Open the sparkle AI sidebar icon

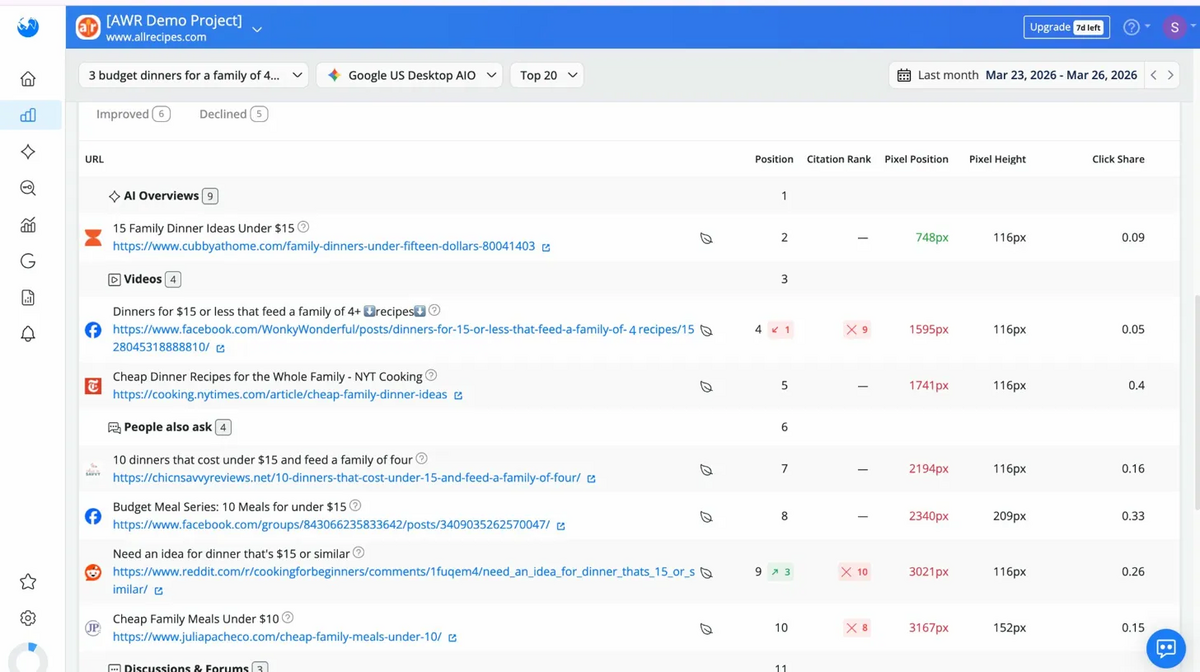point(28,152)
